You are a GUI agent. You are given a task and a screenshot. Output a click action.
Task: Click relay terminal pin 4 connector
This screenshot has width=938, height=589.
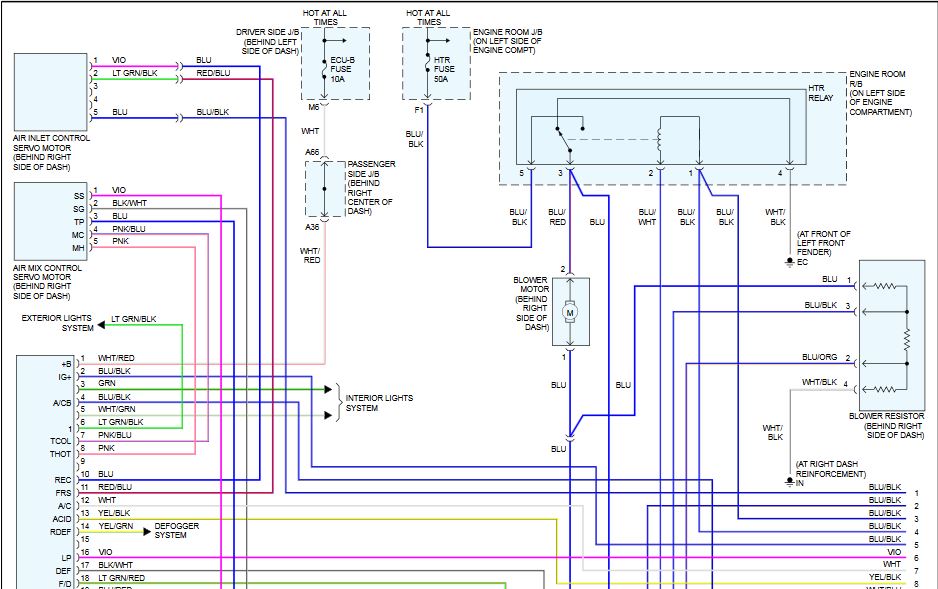click(x=790, y=169)
